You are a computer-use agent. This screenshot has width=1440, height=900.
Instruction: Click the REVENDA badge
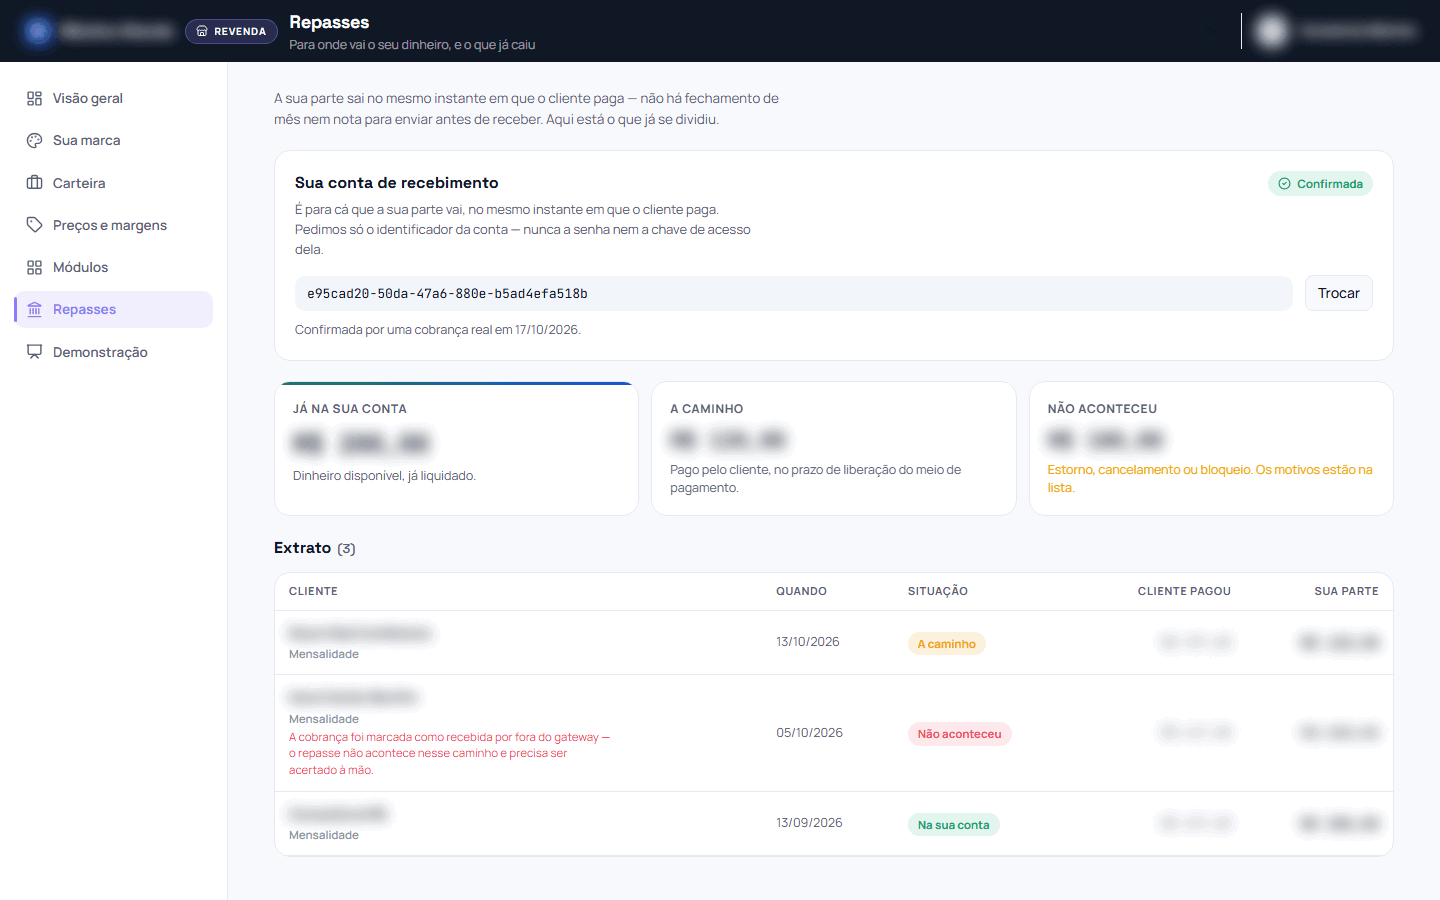[x=231, y=31]
